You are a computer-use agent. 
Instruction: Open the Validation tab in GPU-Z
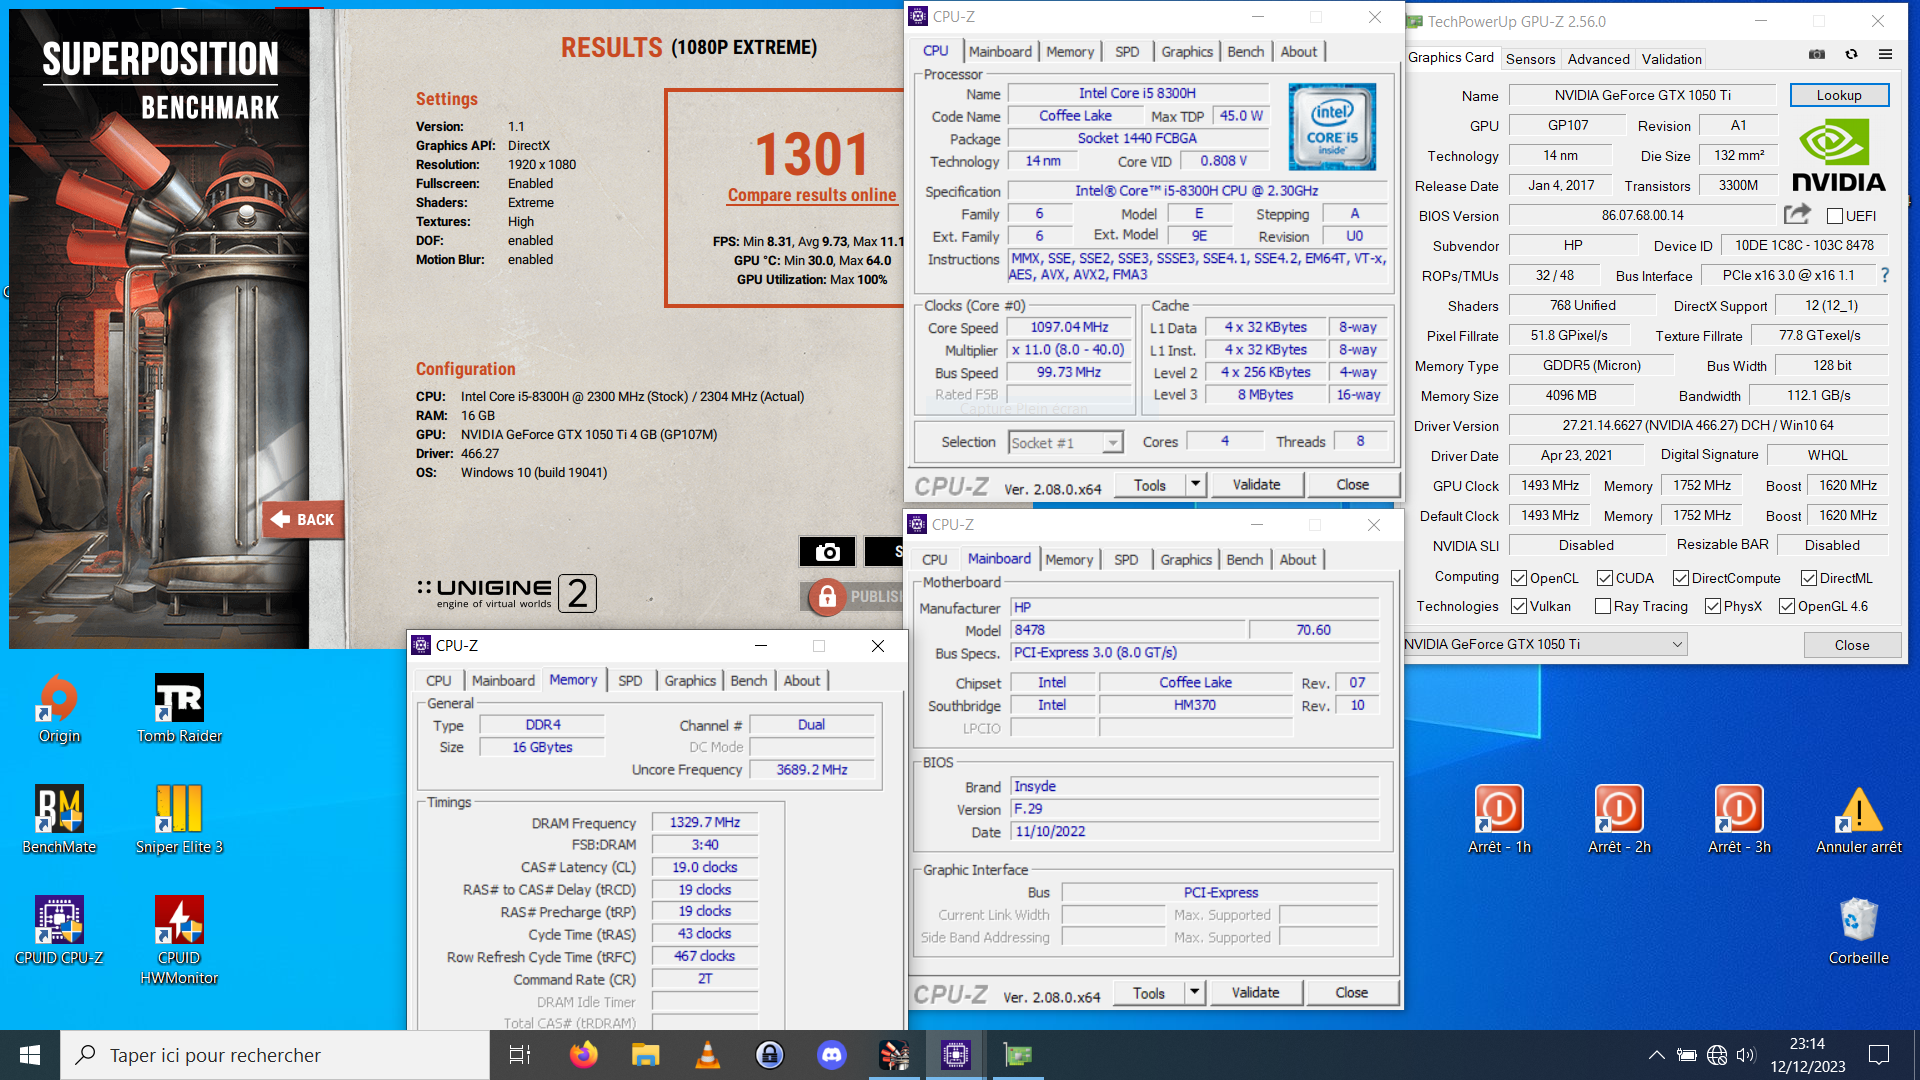(x=1672, y=59)
